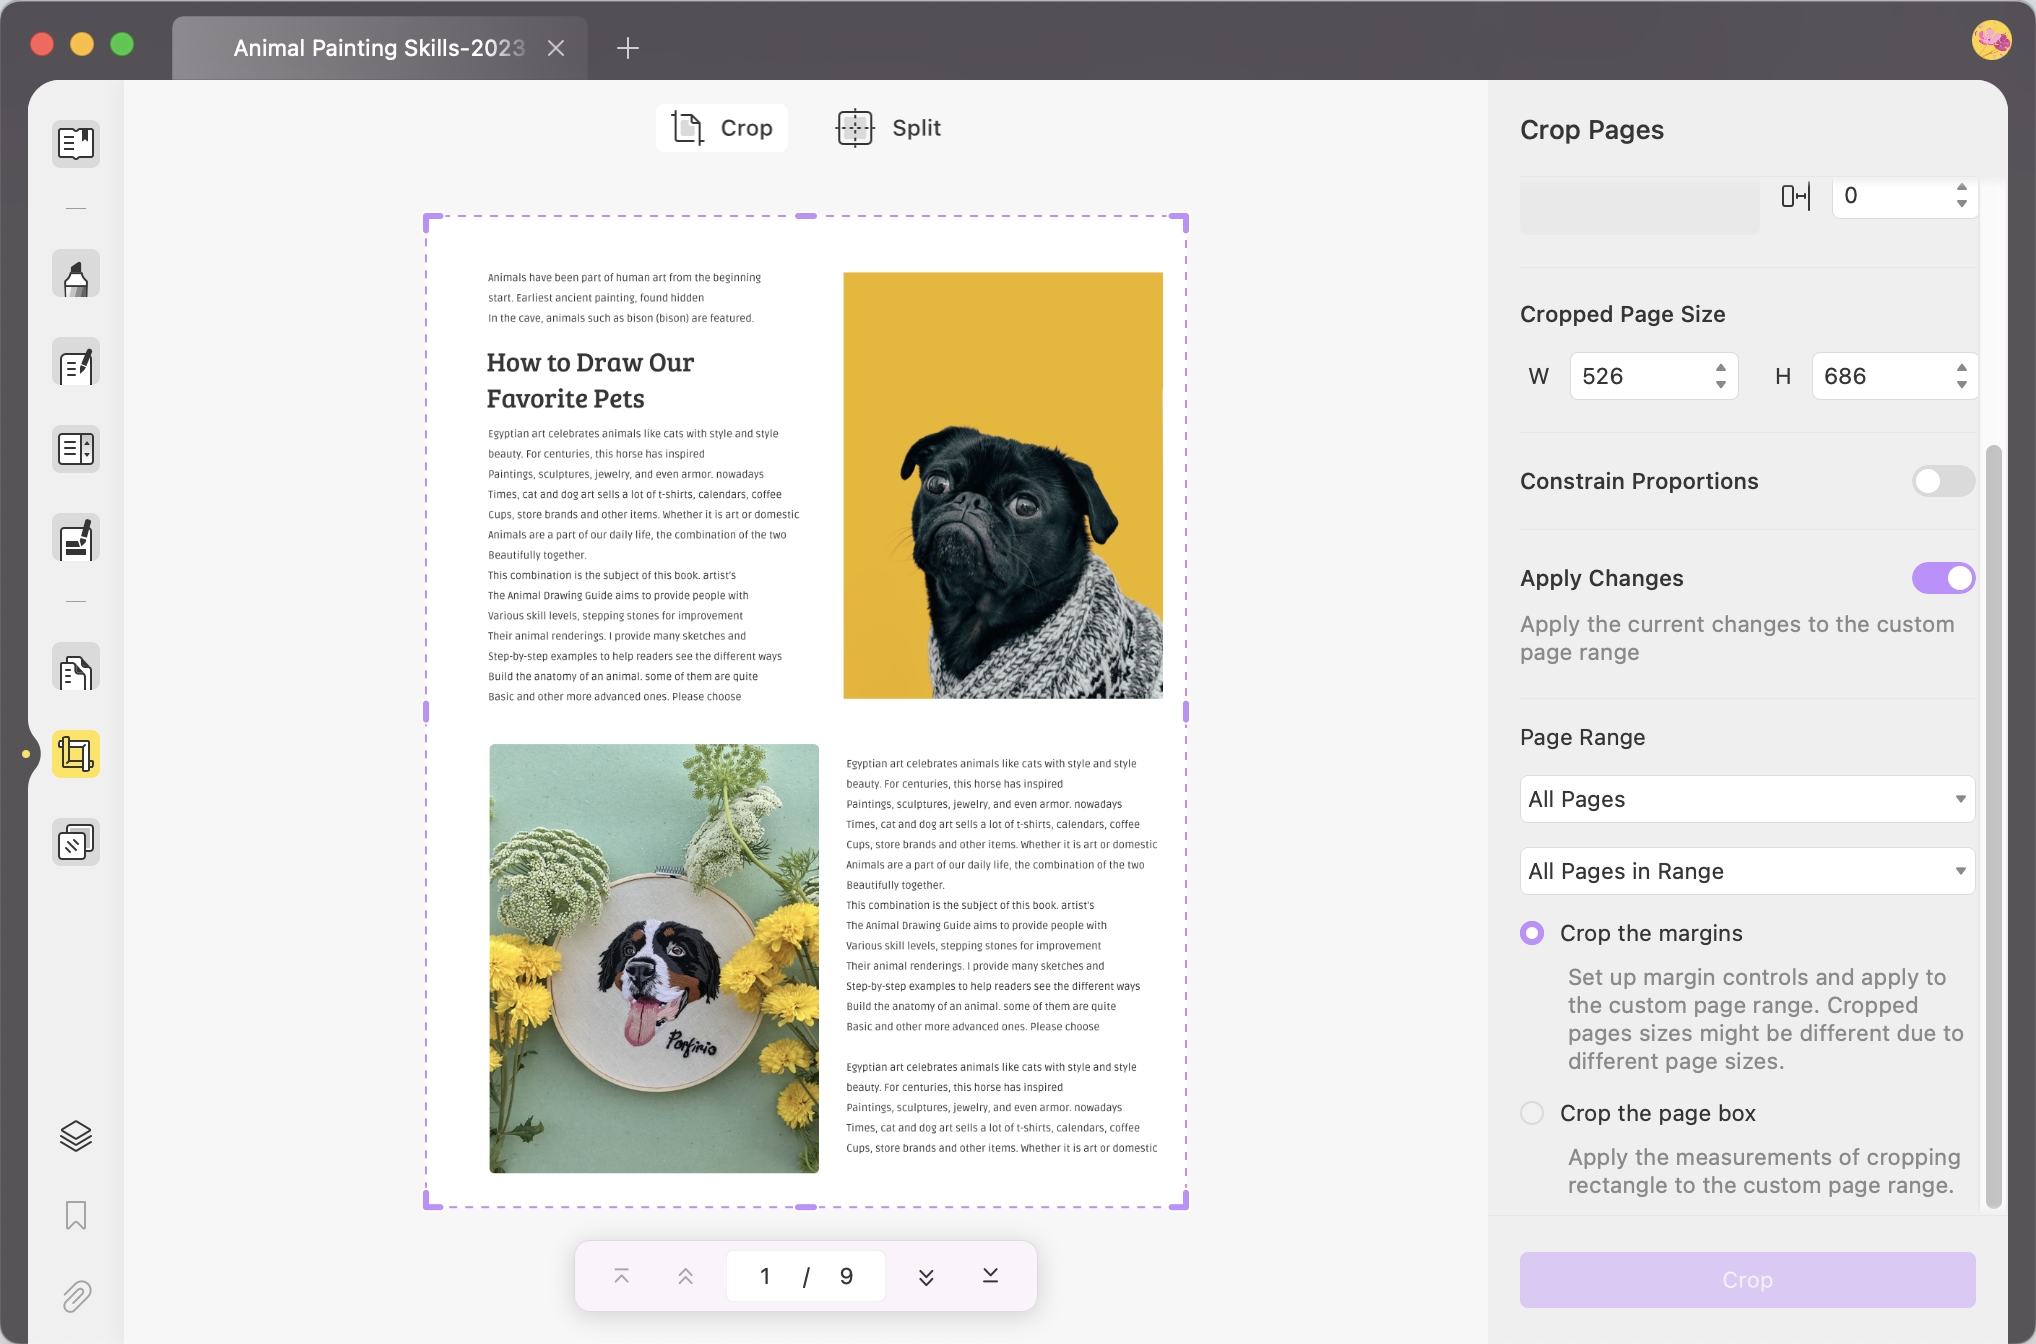Click the embroidered dog hoop photo

click(x=654, y=958)
